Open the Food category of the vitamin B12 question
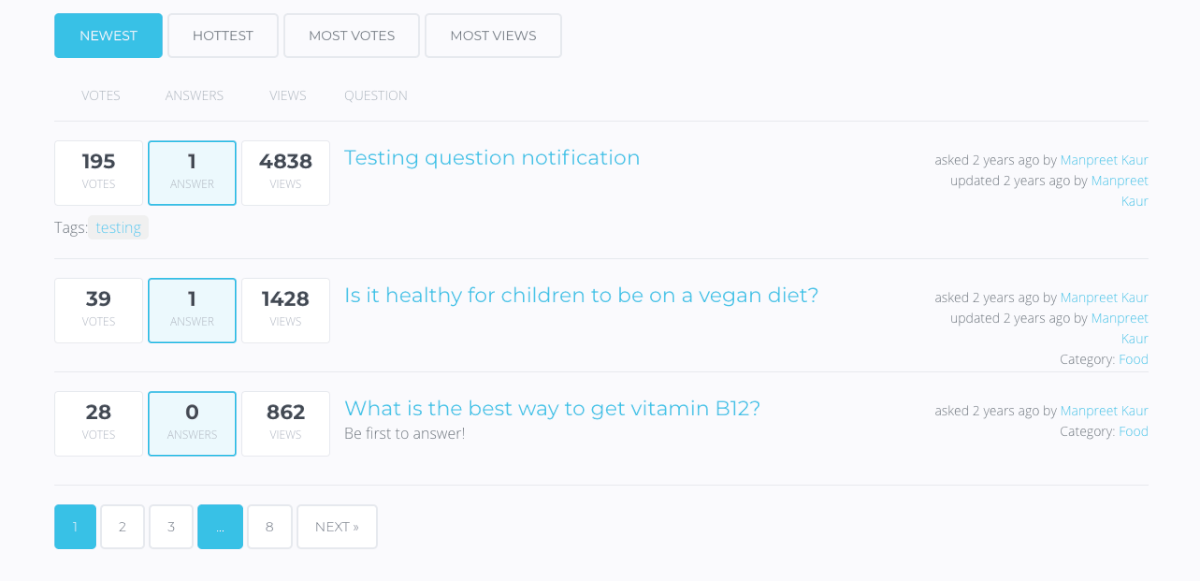Image resolution: width=1200 pixels, height=581 pixels. click(1133, 431)
